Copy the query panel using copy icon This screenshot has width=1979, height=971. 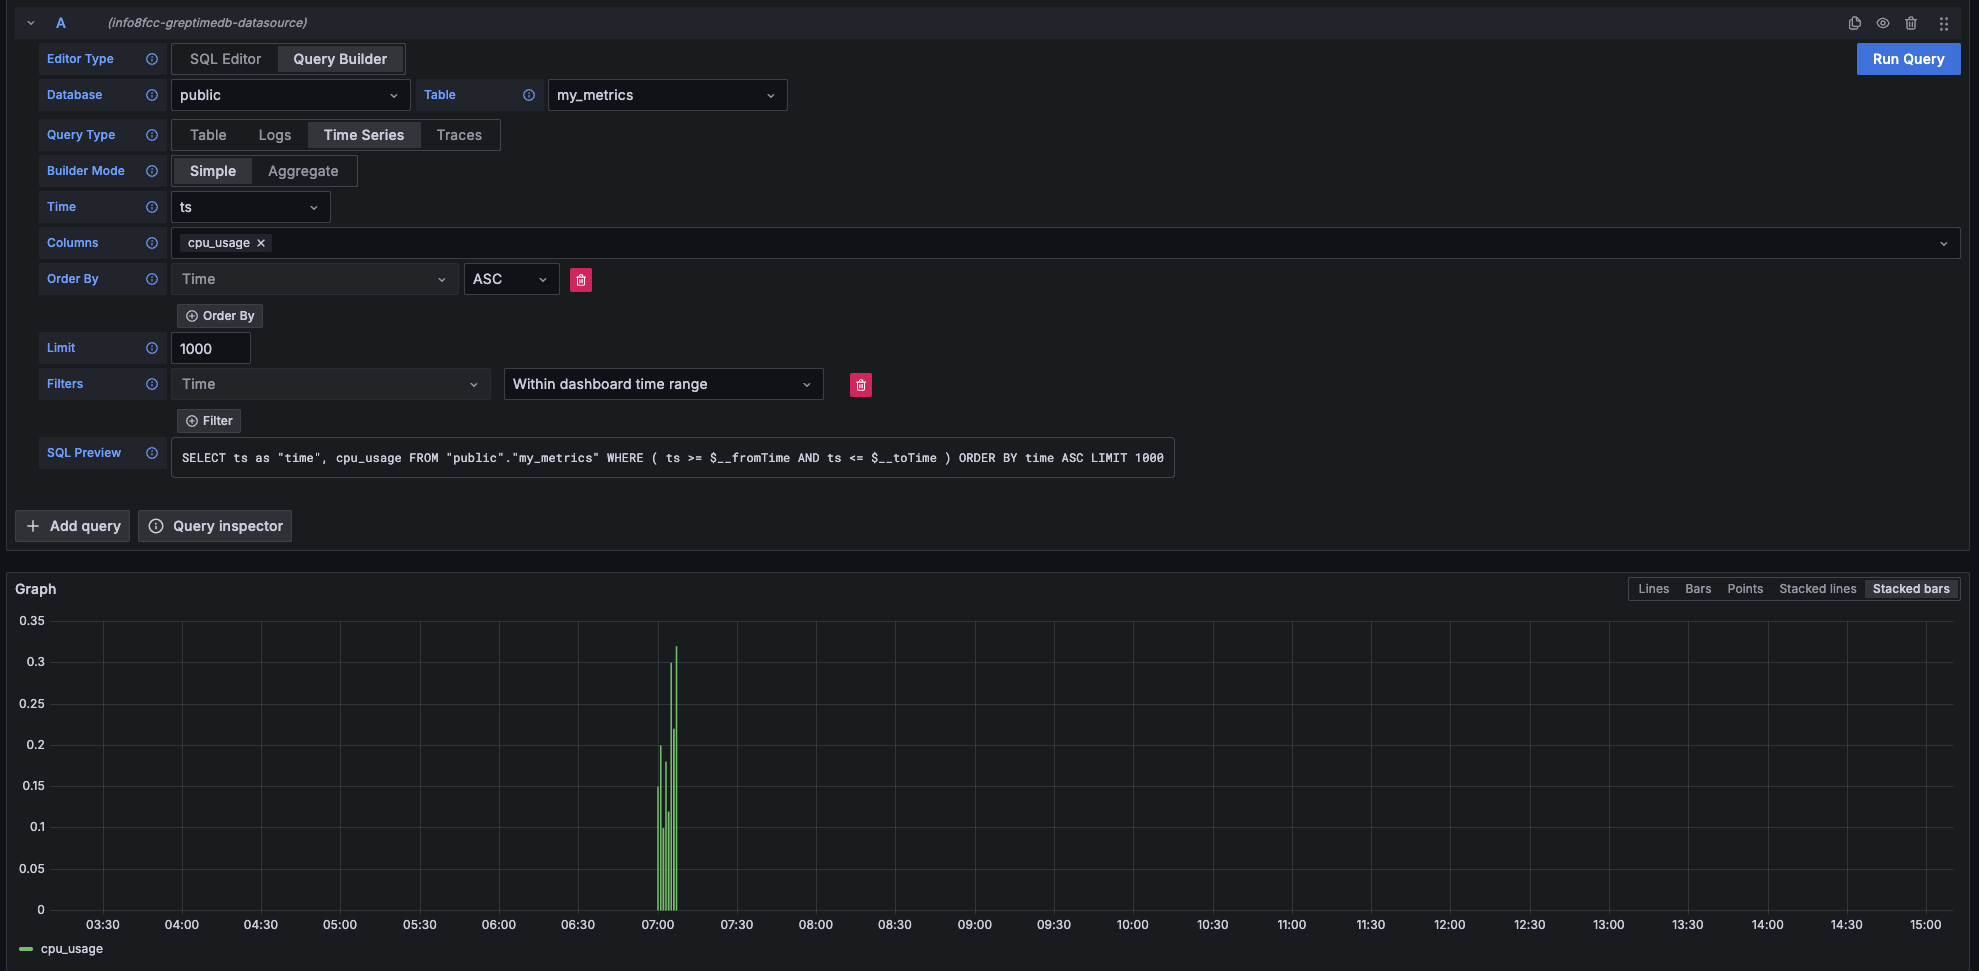point(1853,22)
